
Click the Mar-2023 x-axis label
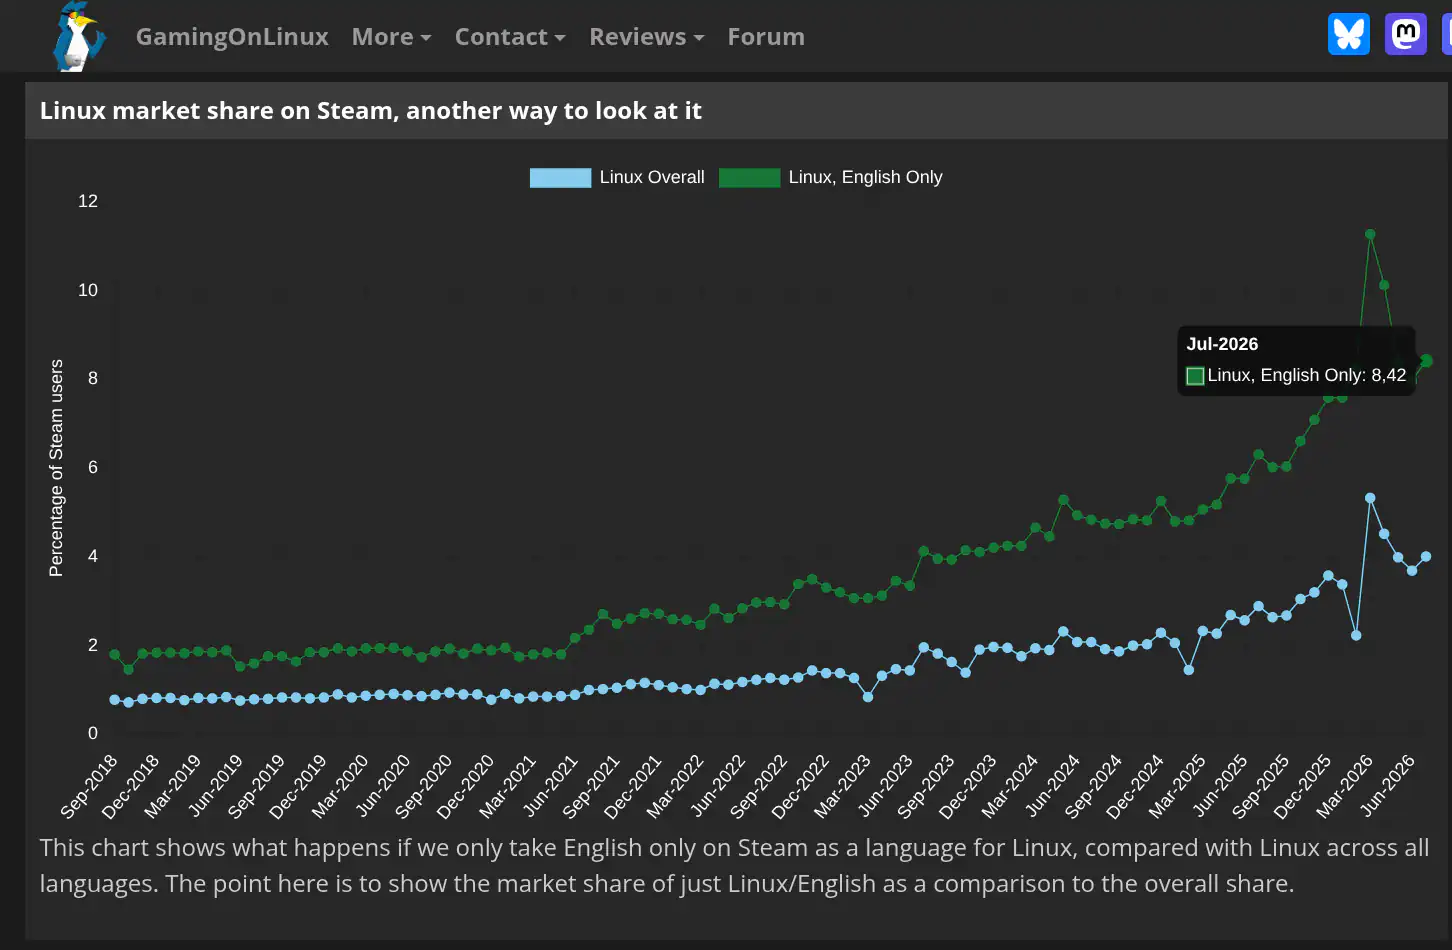pos(842,786)
